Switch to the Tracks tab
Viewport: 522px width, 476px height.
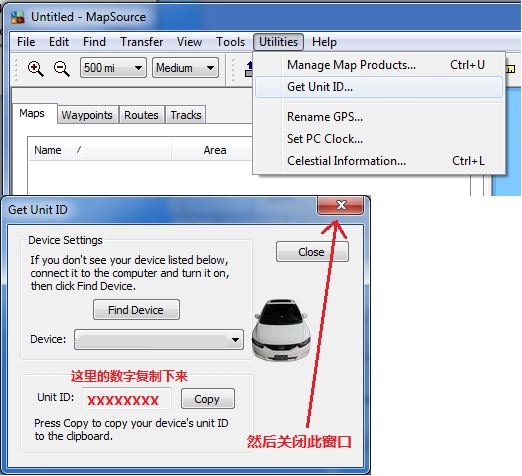point(186,115)
